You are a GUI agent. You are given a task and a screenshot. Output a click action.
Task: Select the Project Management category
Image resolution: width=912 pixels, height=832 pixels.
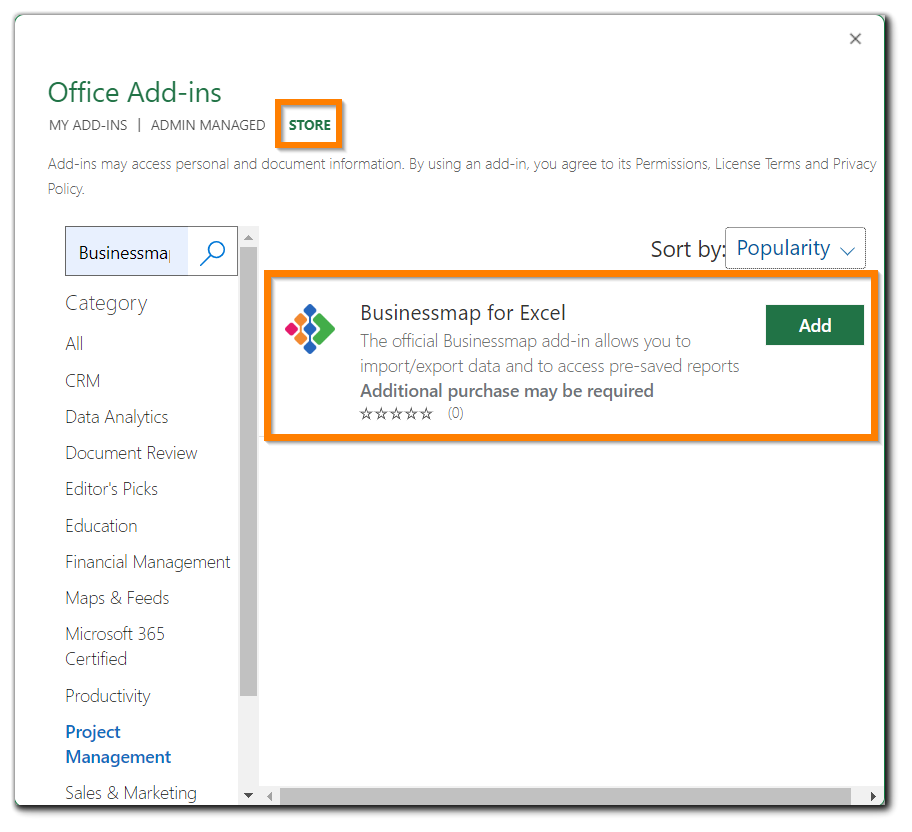point(118,744)
